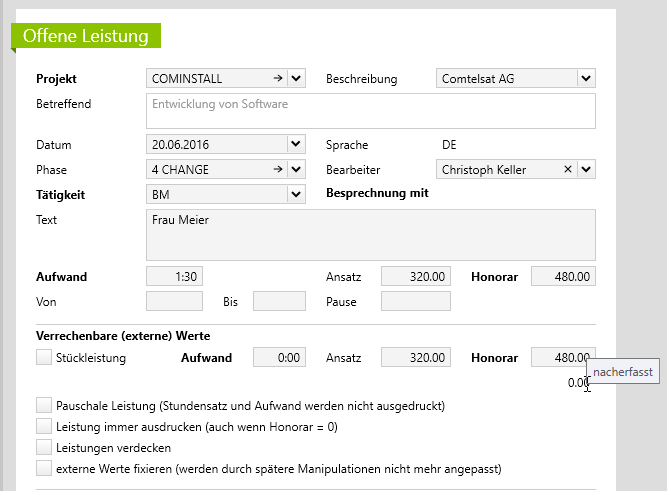Click the Von time input field

(175, 301)
